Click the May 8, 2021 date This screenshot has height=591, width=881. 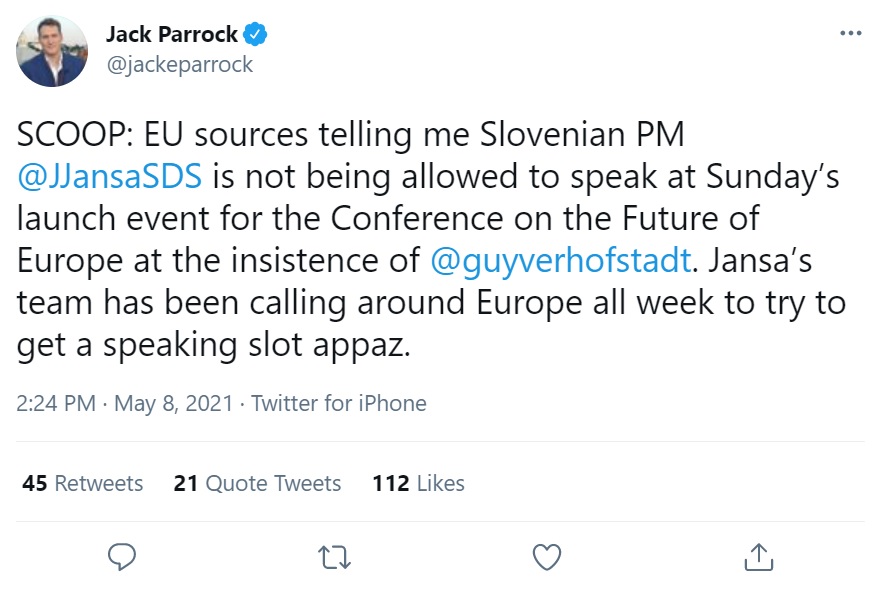(173, 403)
